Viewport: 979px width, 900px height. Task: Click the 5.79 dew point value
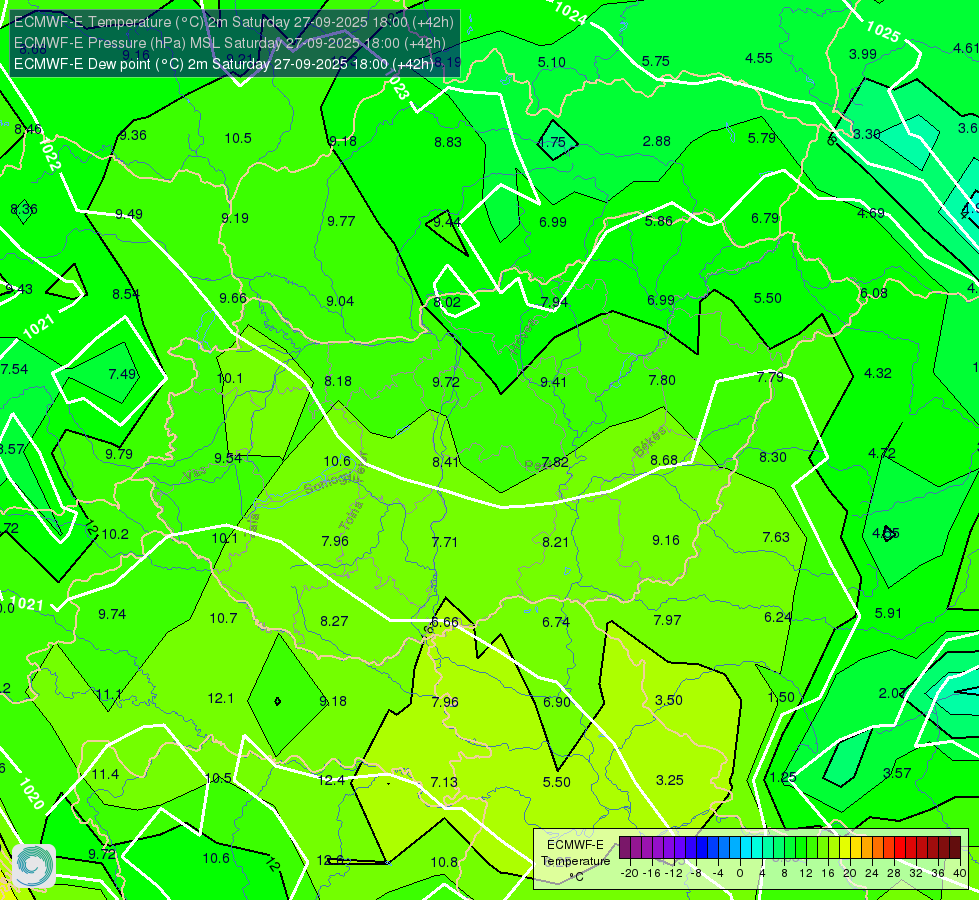(x=762, y=137)
